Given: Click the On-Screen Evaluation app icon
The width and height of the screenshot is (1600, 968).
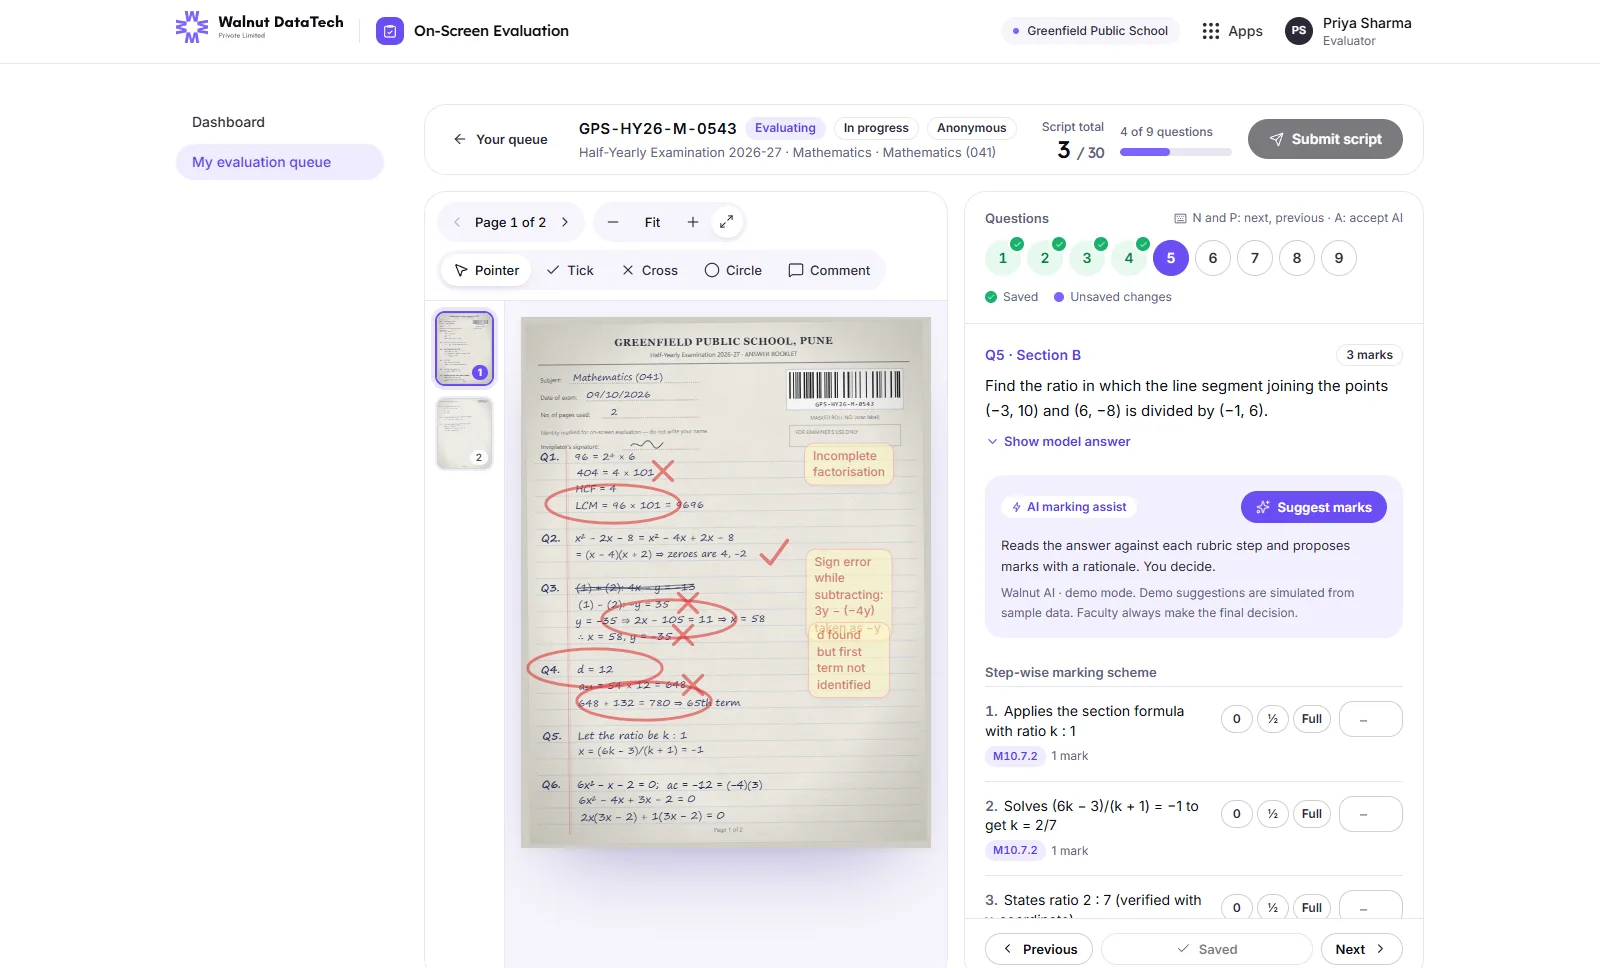Looking at the screenshot, I should point(390,31).
